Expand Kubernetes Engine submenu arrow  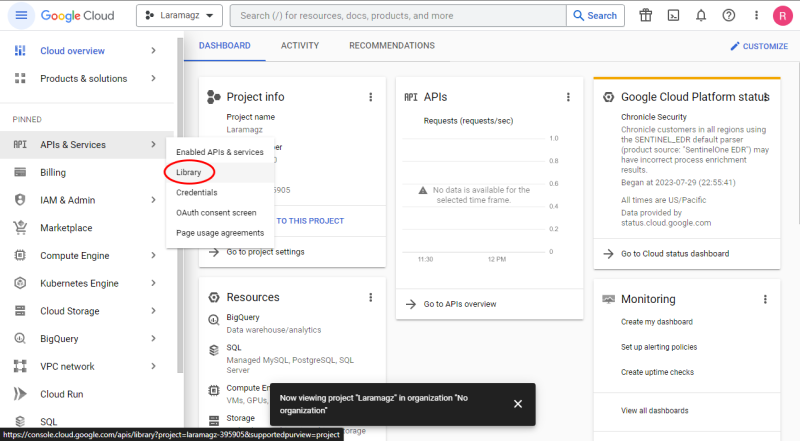(x=154, y=283)
